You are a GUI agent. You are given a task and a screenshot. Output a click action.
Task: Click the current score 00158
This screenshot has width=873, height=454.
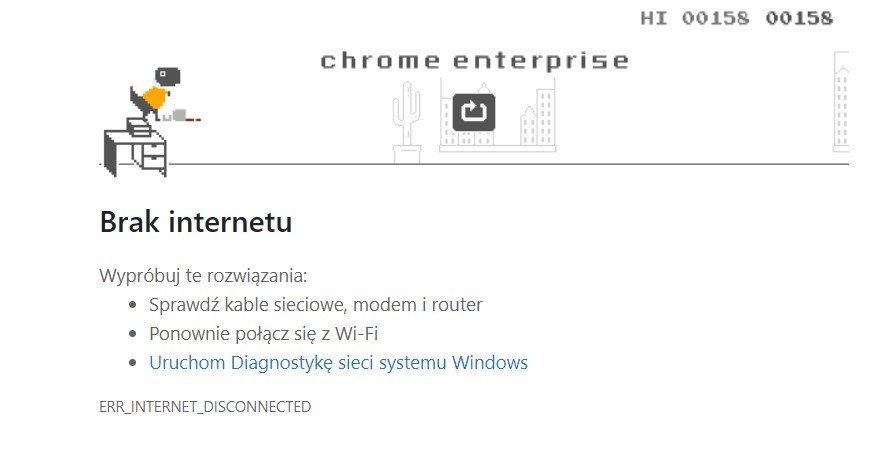799,18
